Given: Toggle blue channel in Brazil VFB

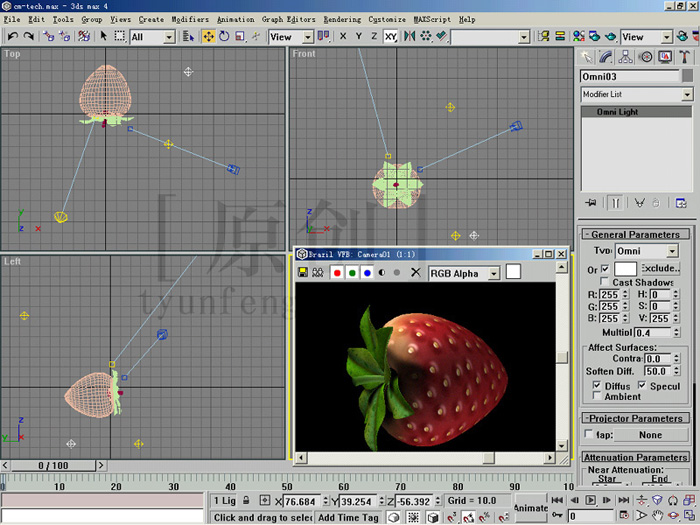Looking at the screenshot, I should tap(367, 273).
